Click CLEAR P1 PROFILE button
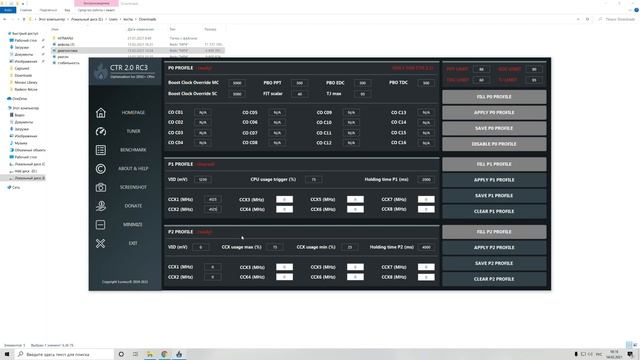640x360 pixels. pos(494,211)
